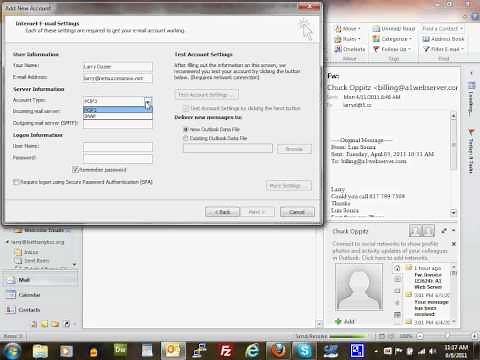Click the Add green arrow in People Pane
480x360 pixels.
click(x=339, y=321)
